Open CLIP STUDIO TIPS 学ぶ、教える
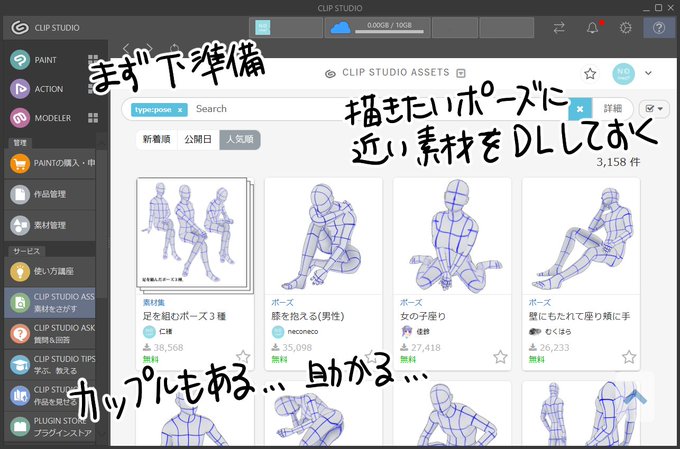 (49, 364)
